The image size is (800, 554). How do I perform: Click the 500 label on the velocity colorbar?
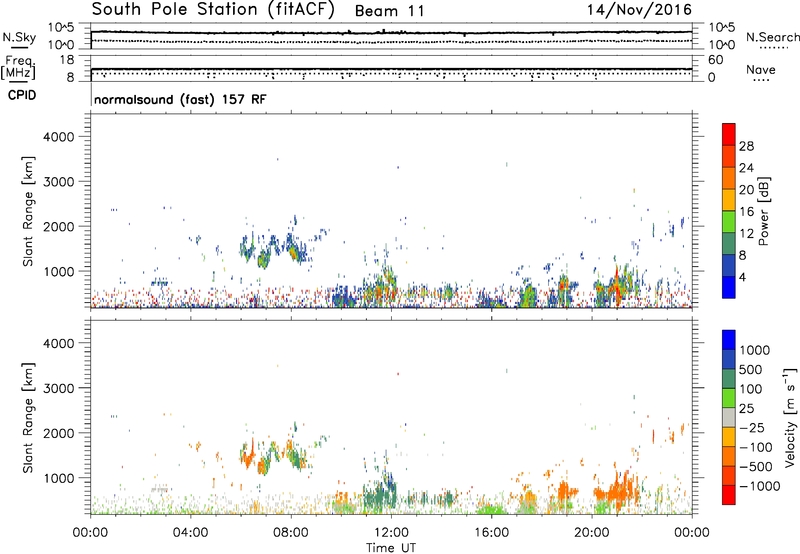753,370
